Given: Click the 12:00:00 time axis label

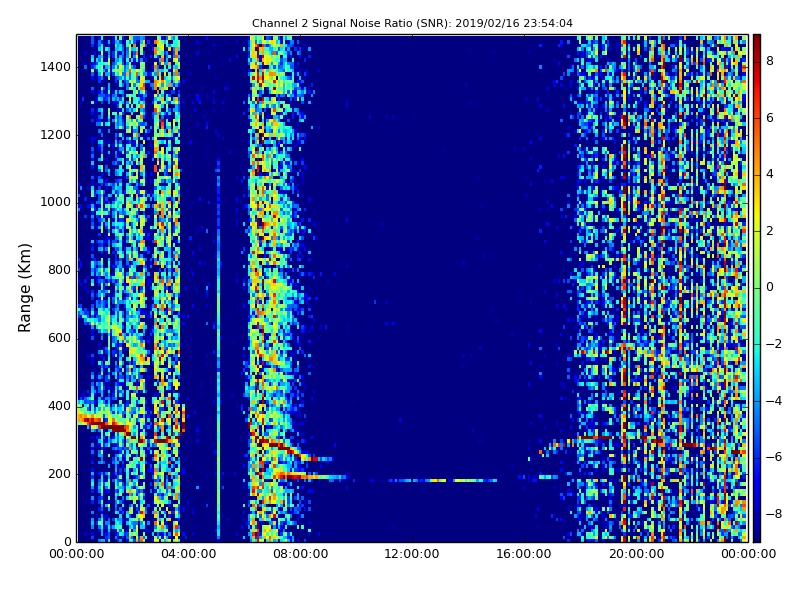Looking at the screenshot, I should coord(412,554).
